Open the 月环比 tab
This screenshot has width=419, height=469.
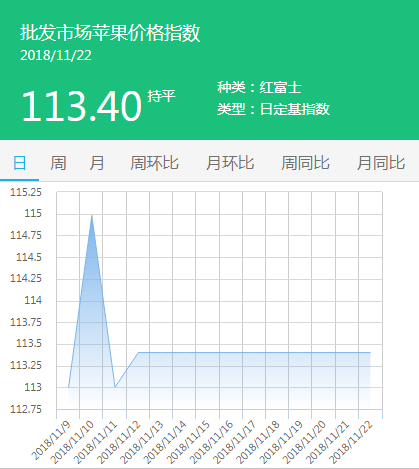pos(230,163)
